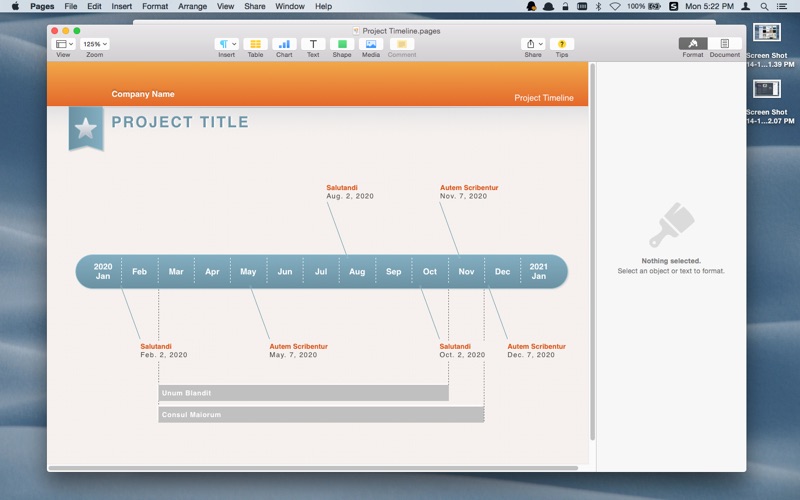Screen dimensions: 800x500
Task: Open the 125% Zoom dropdown
Action: (x=95, y=44)
